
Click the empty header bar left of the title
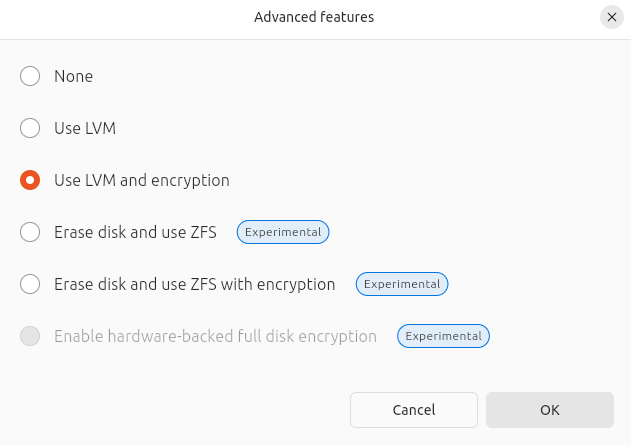120,17
